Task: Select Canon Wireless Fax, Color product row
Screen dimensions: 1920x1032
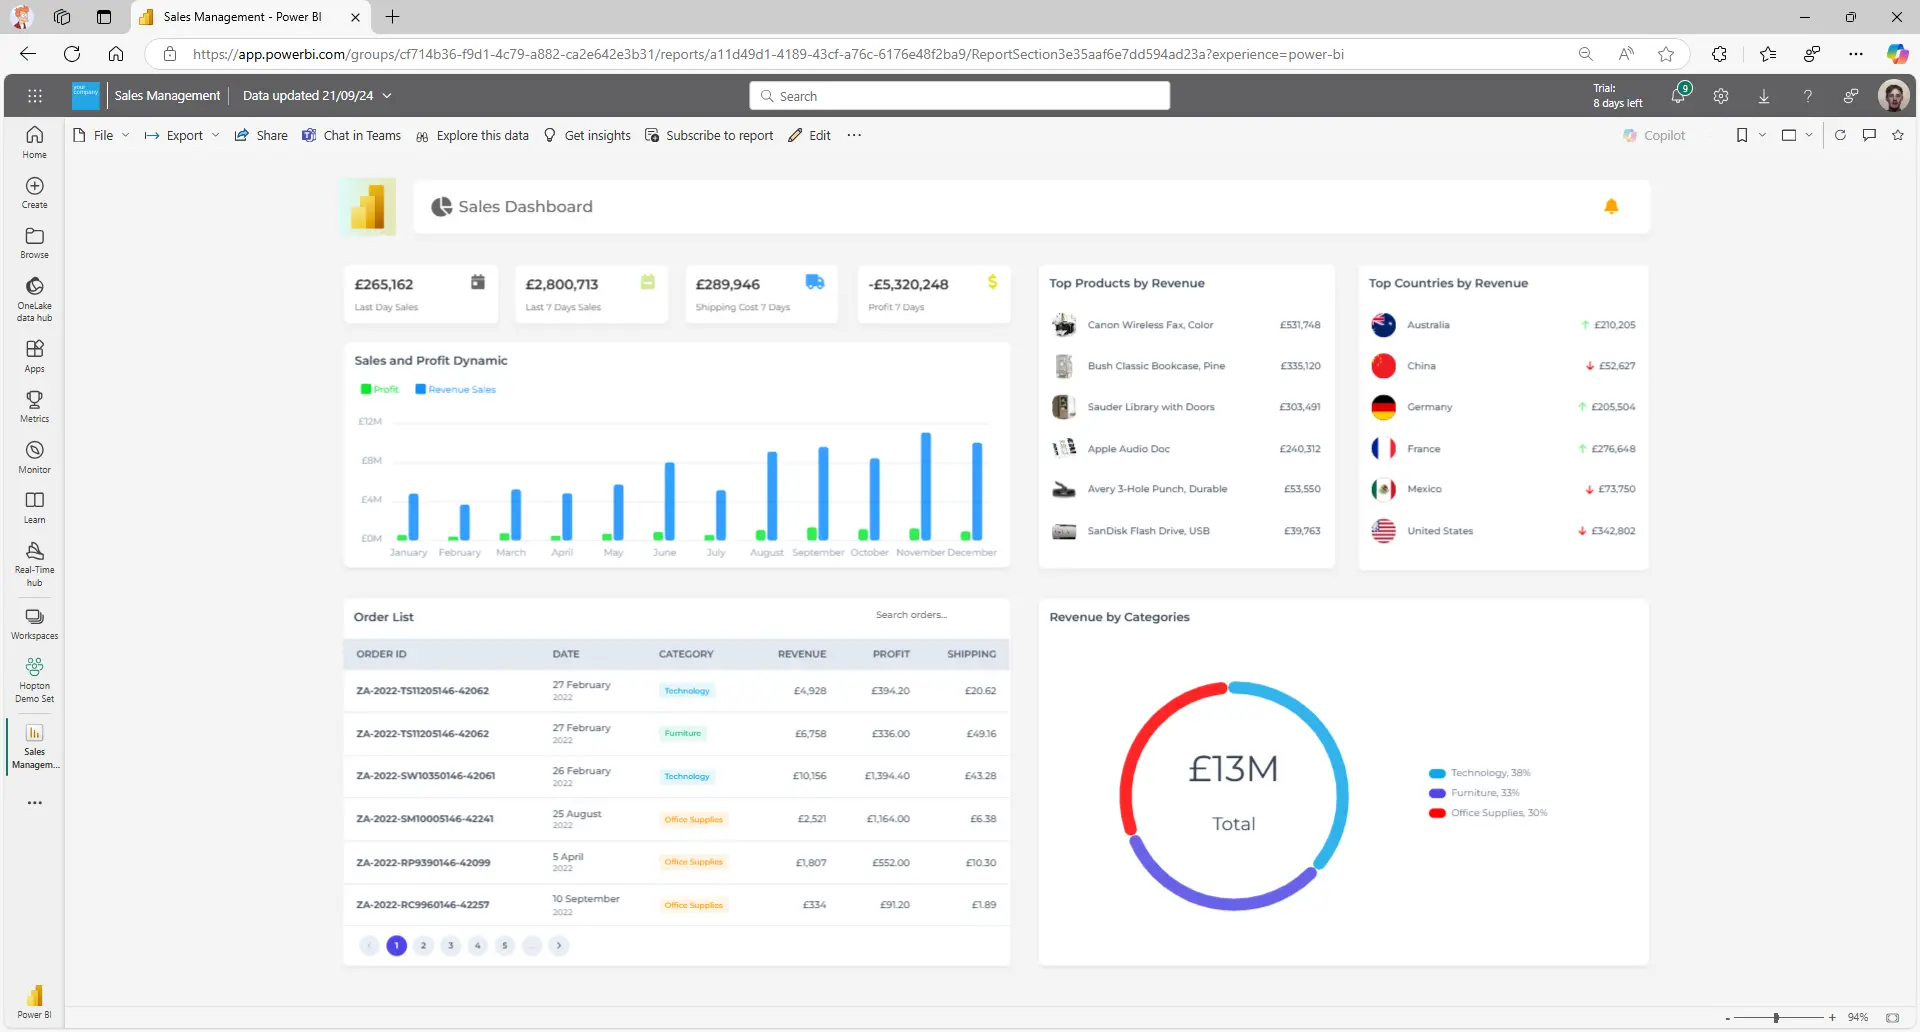Action: click(x=1186, y=325)
